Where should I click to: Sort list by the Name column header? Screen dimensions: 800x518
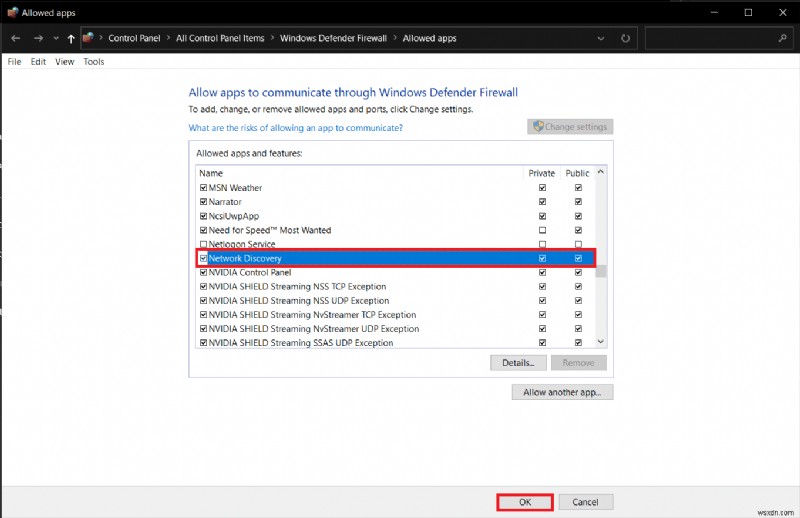[359, 173]
